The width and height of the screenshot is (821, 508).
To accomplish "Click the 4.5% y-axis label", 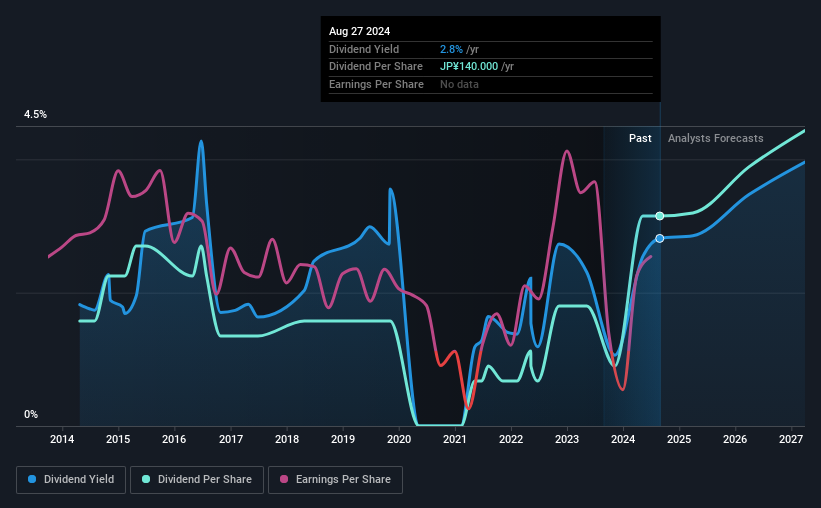I will point(35,114).
